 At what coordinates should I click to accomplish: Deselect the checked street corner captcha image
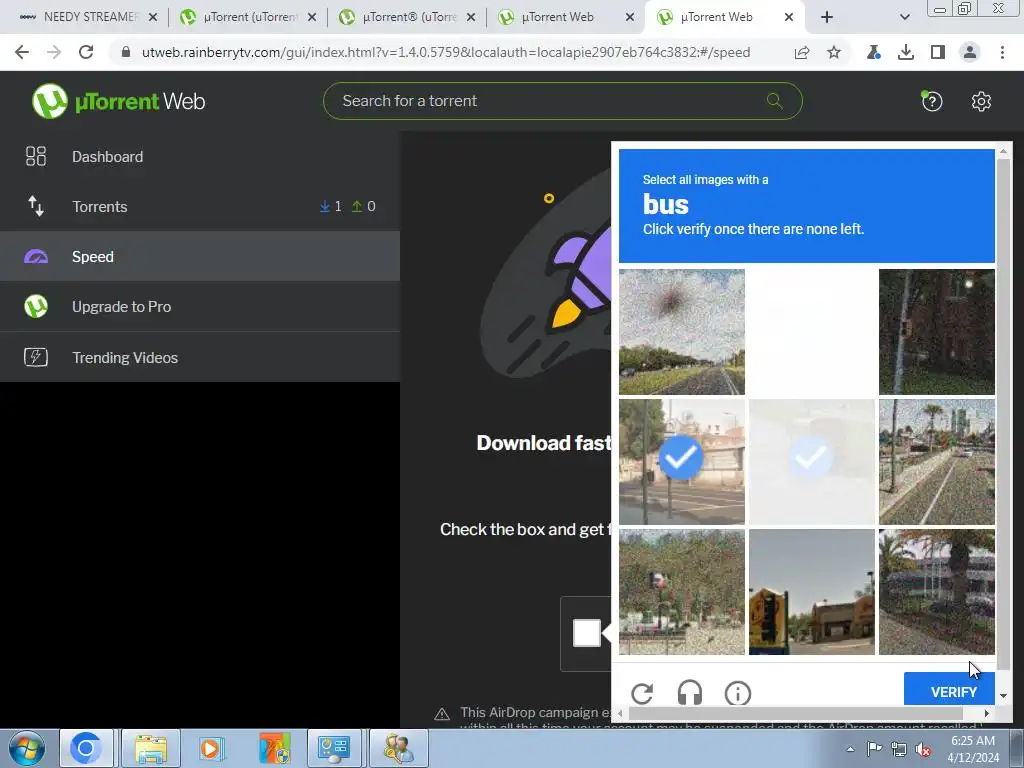click(681, 462)
